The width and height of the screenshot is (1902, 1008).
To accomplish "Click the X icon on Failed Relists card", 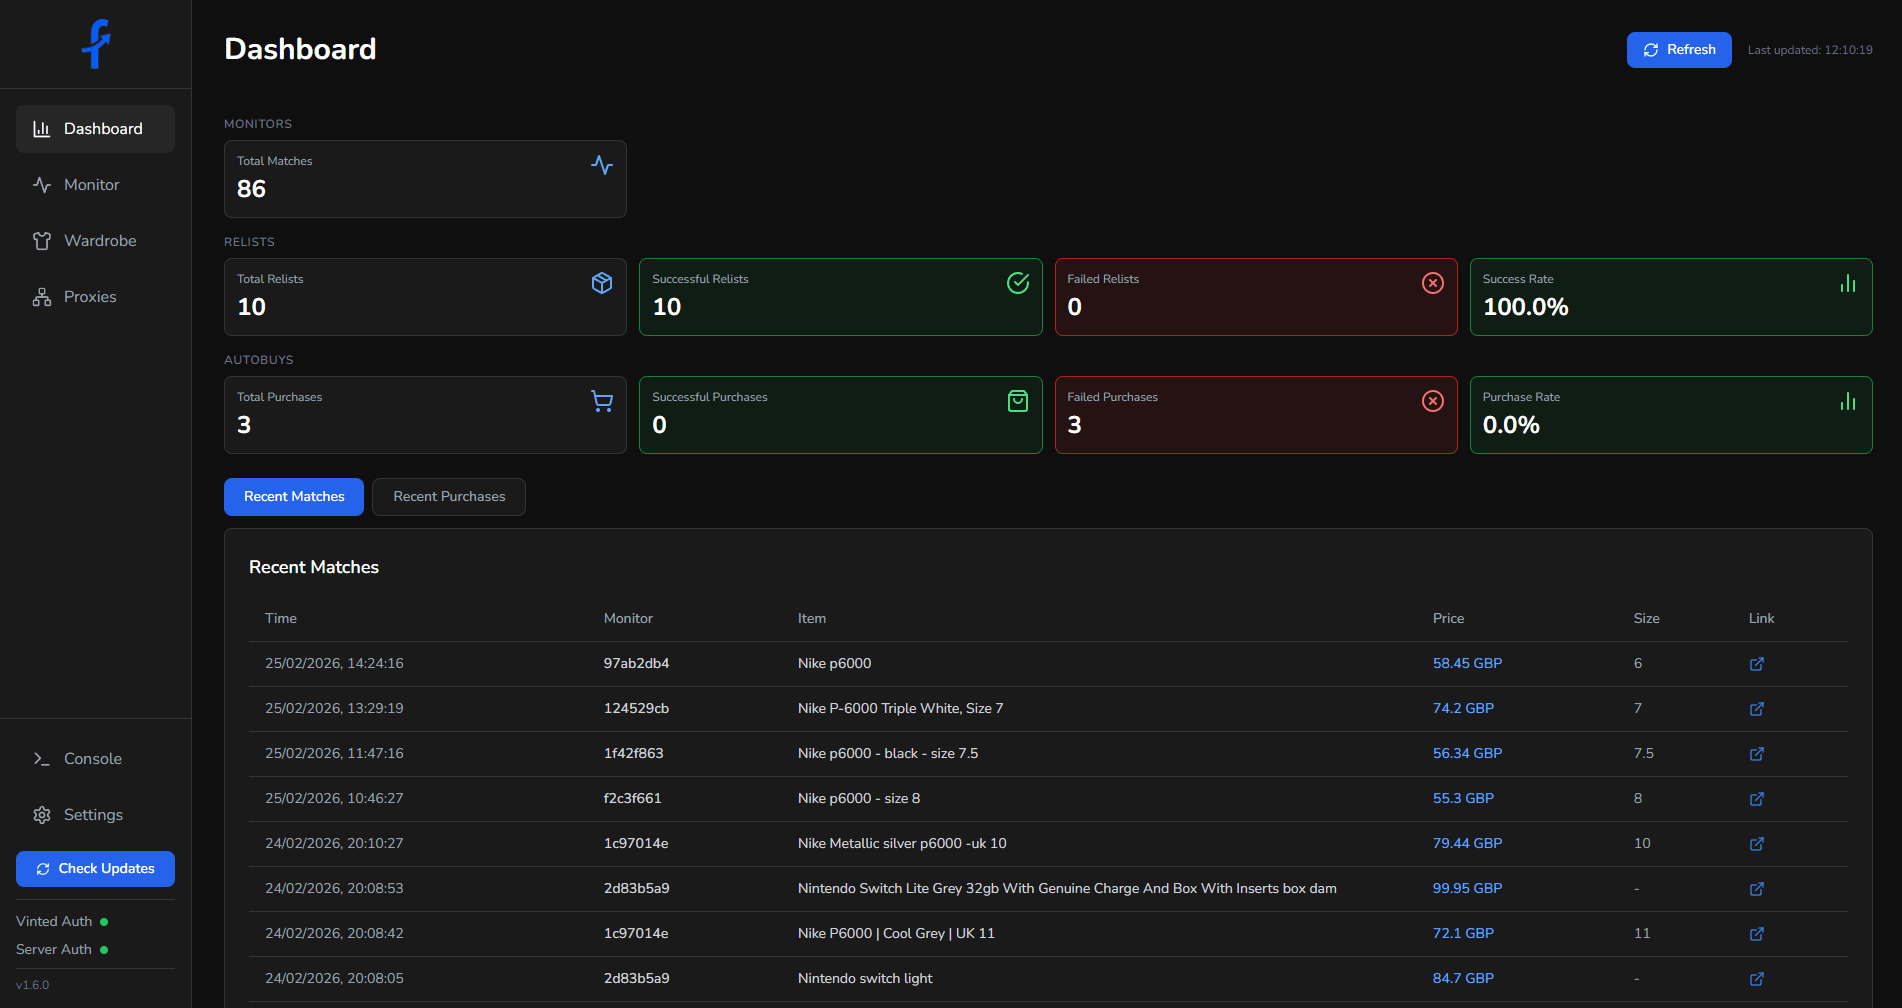I will pos(1432,283).
